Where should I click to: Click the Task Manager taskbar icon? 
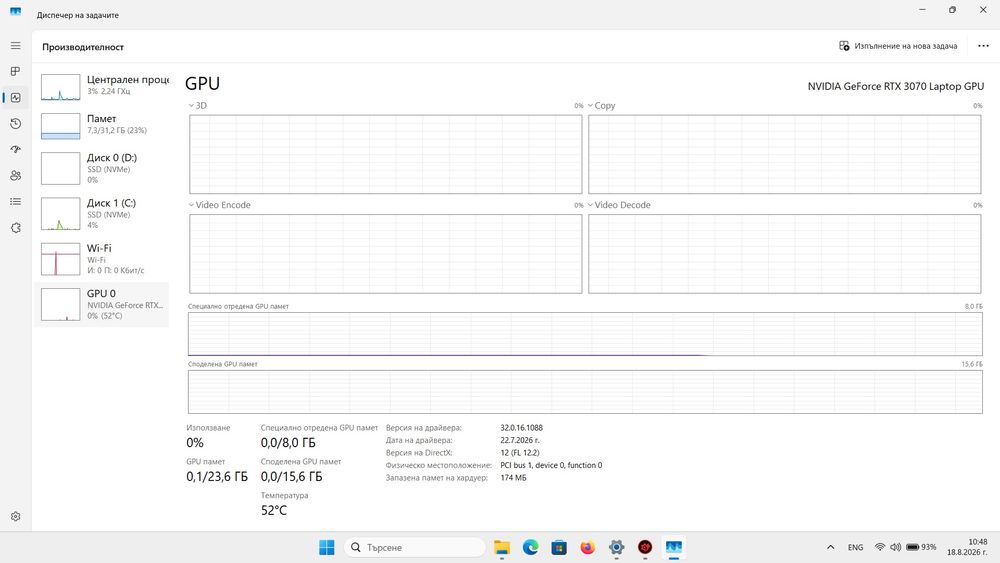click(673, 547)
